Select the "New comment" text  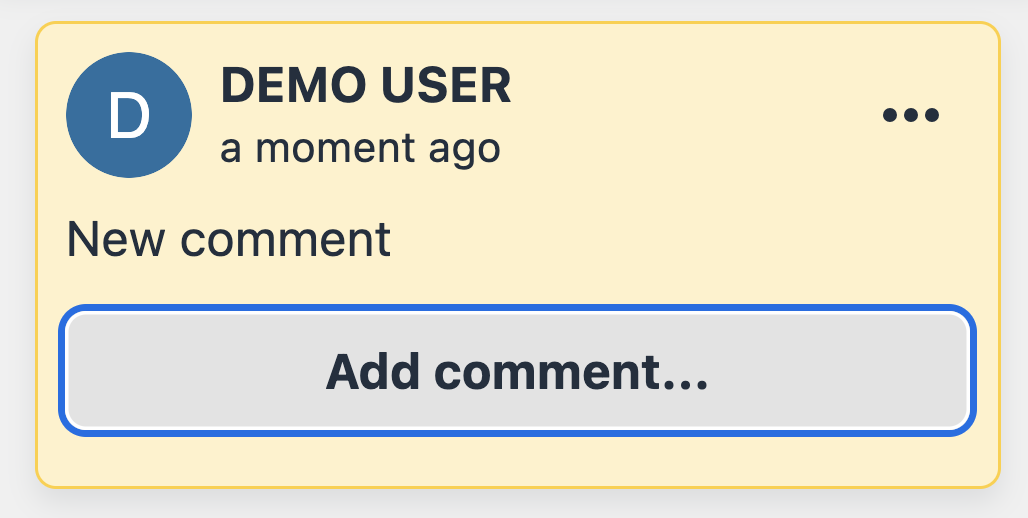click(x=228, y=240)
